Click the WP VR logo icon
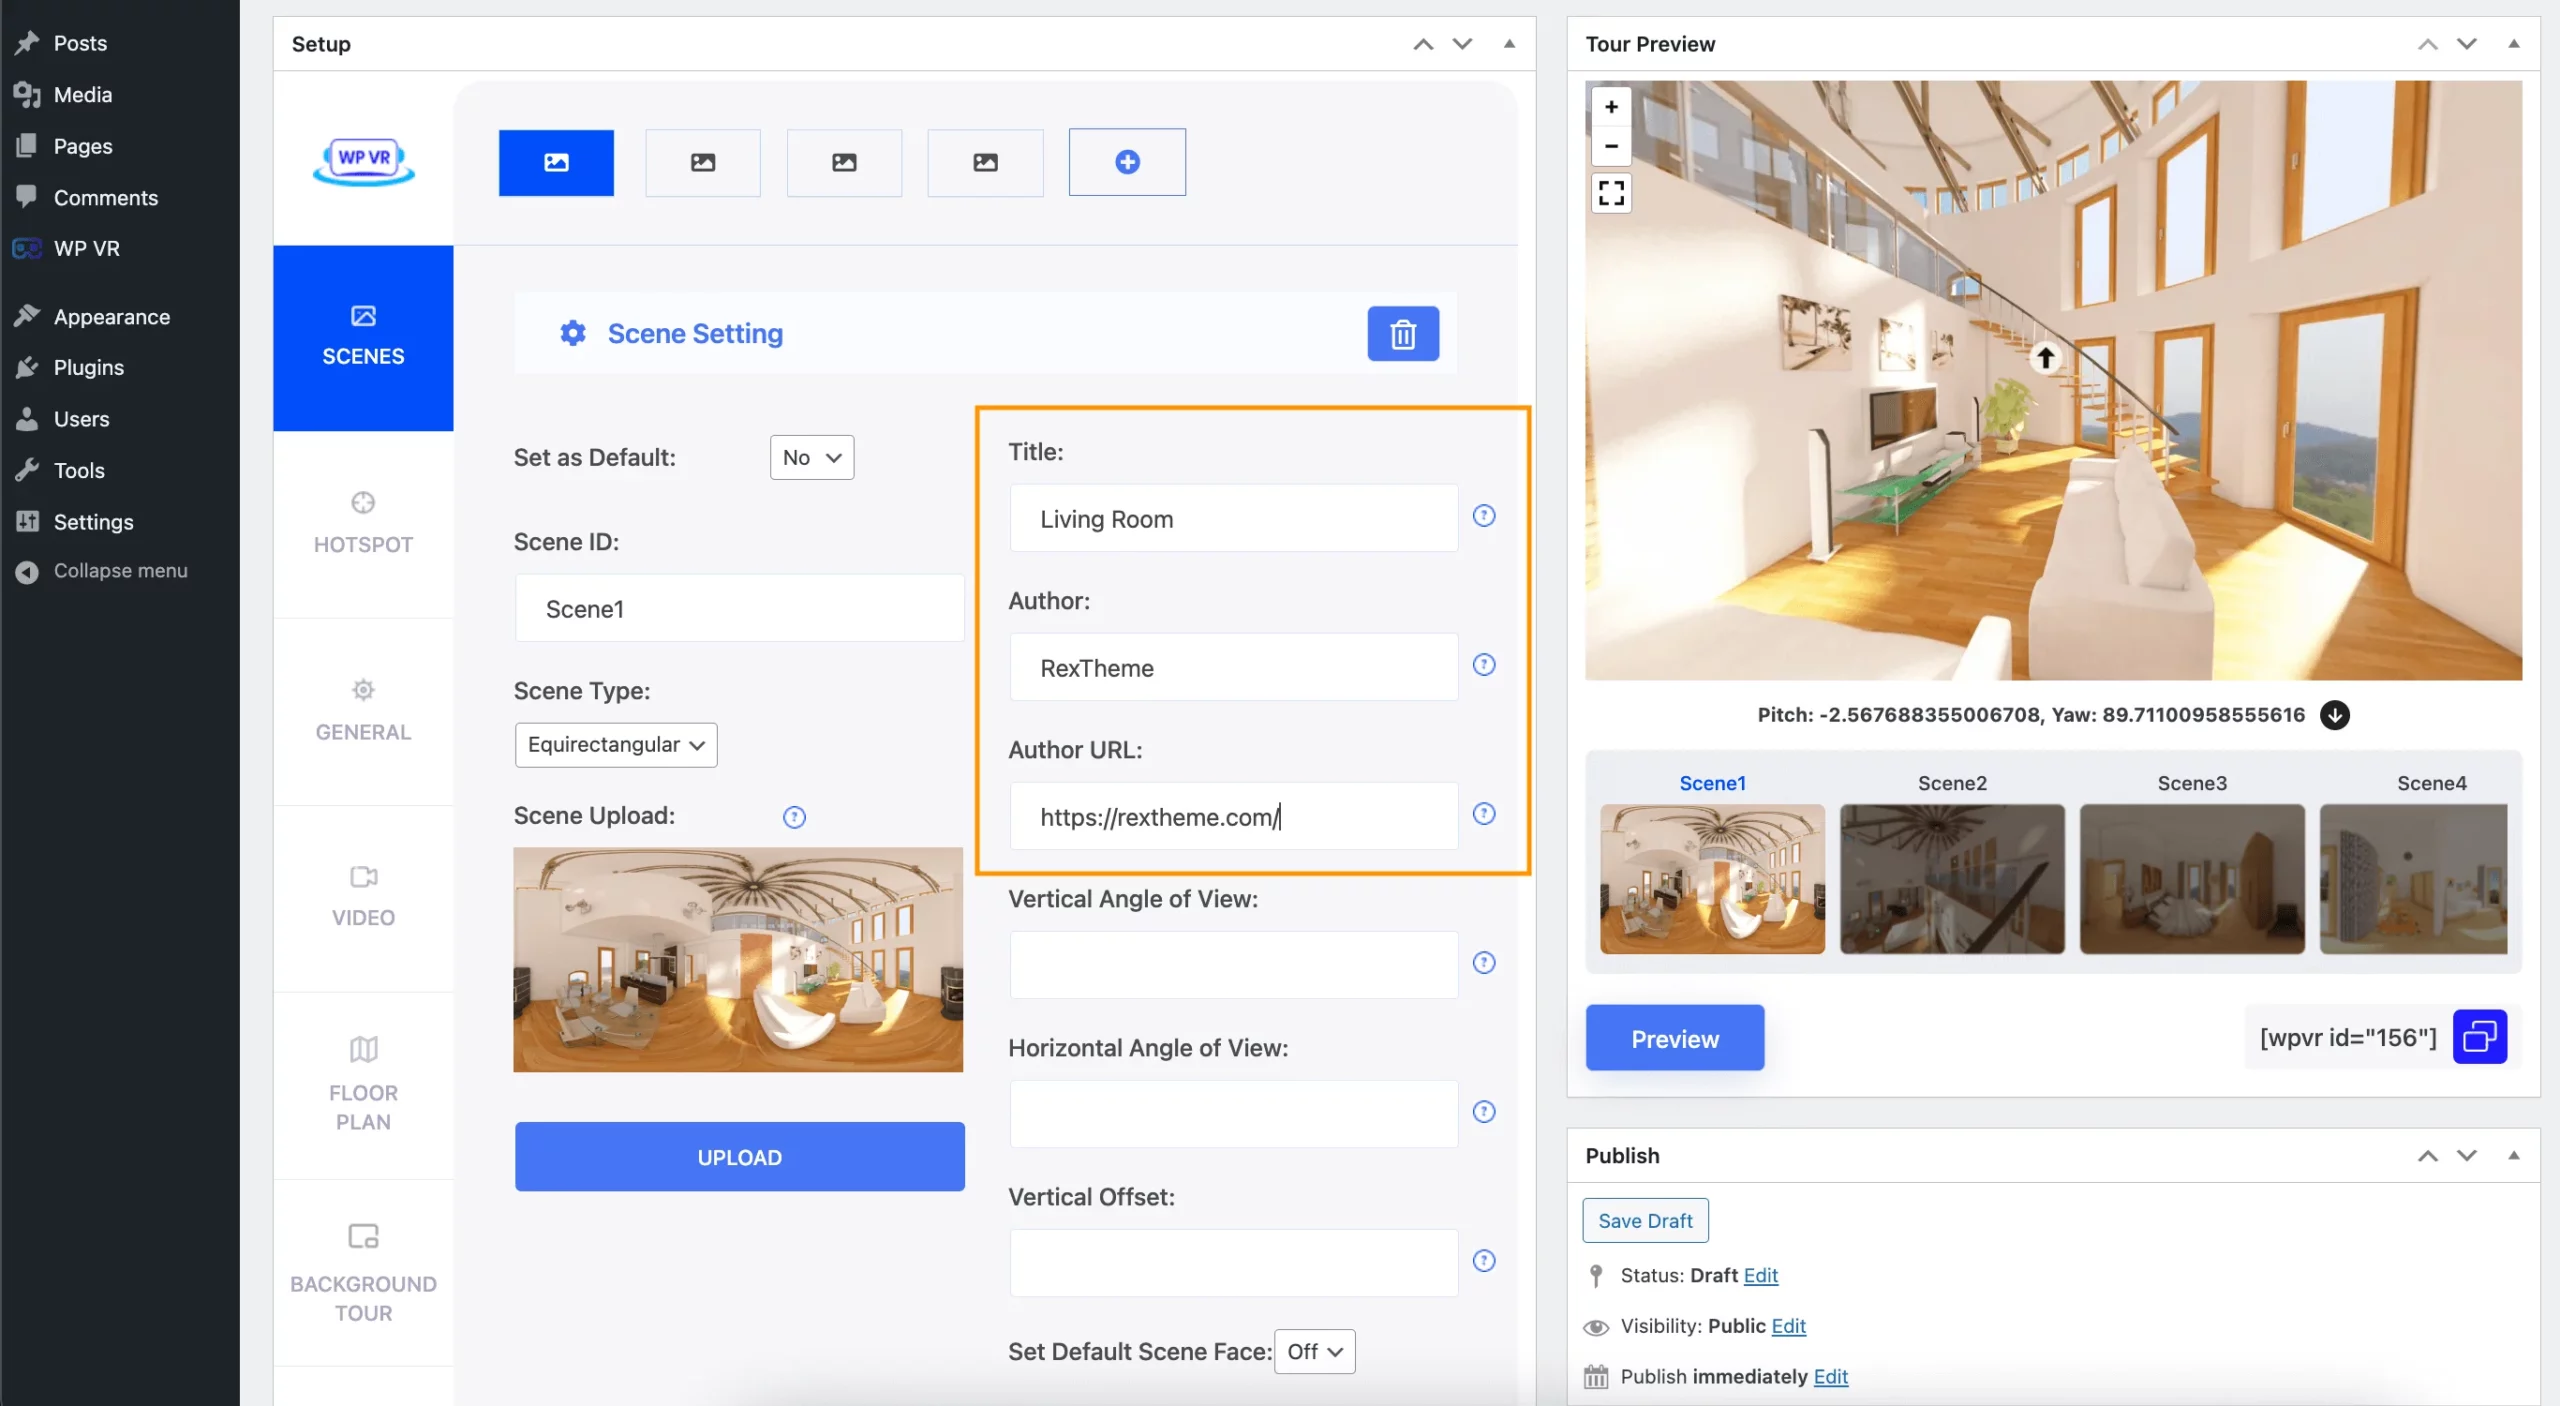The image size is (2560, 1406). 362,159
